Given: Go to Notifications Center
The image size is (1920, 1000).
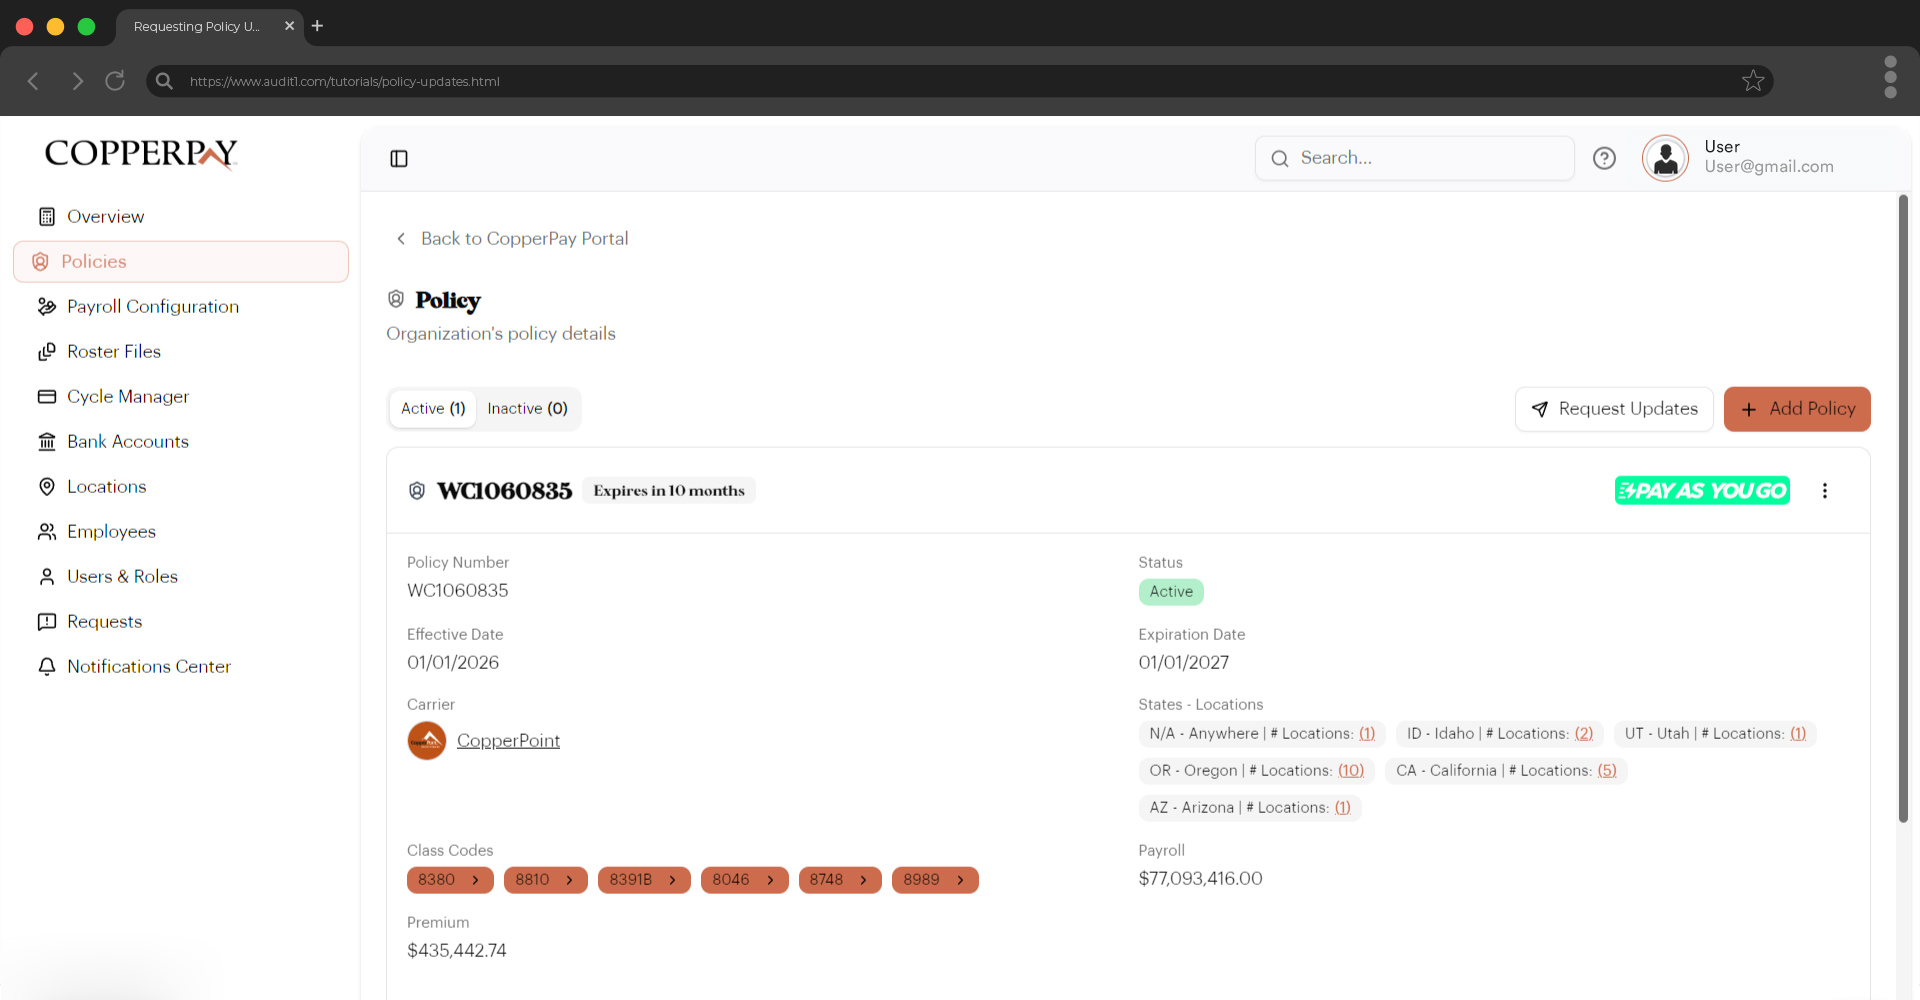Looking at the screenshot, I should 148,667.
